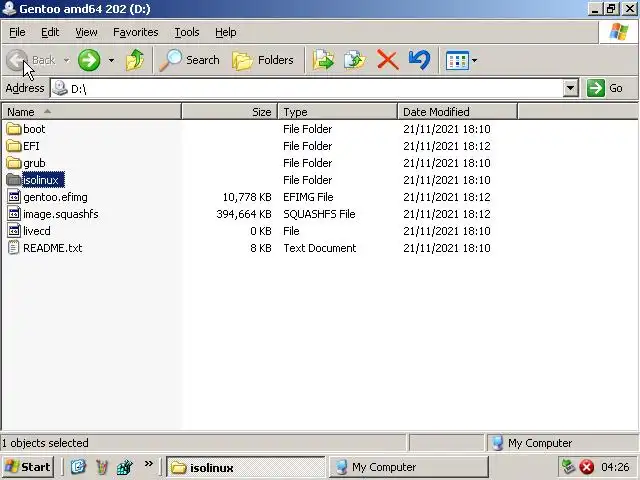Open the Favorites menu
Viewport: 640px width, 480px height.
point(136,32)
